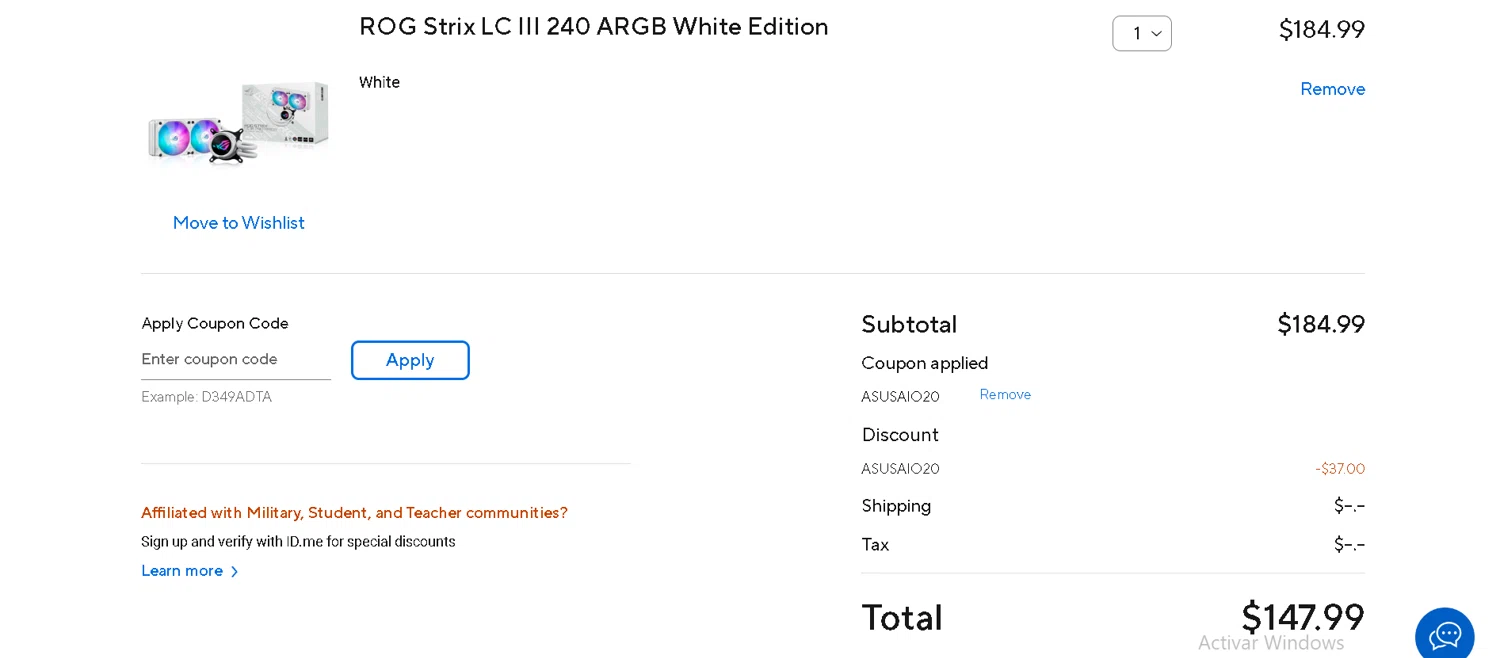
Task: Click the ROG Strix cooler product image
Action: click(238, 123)
